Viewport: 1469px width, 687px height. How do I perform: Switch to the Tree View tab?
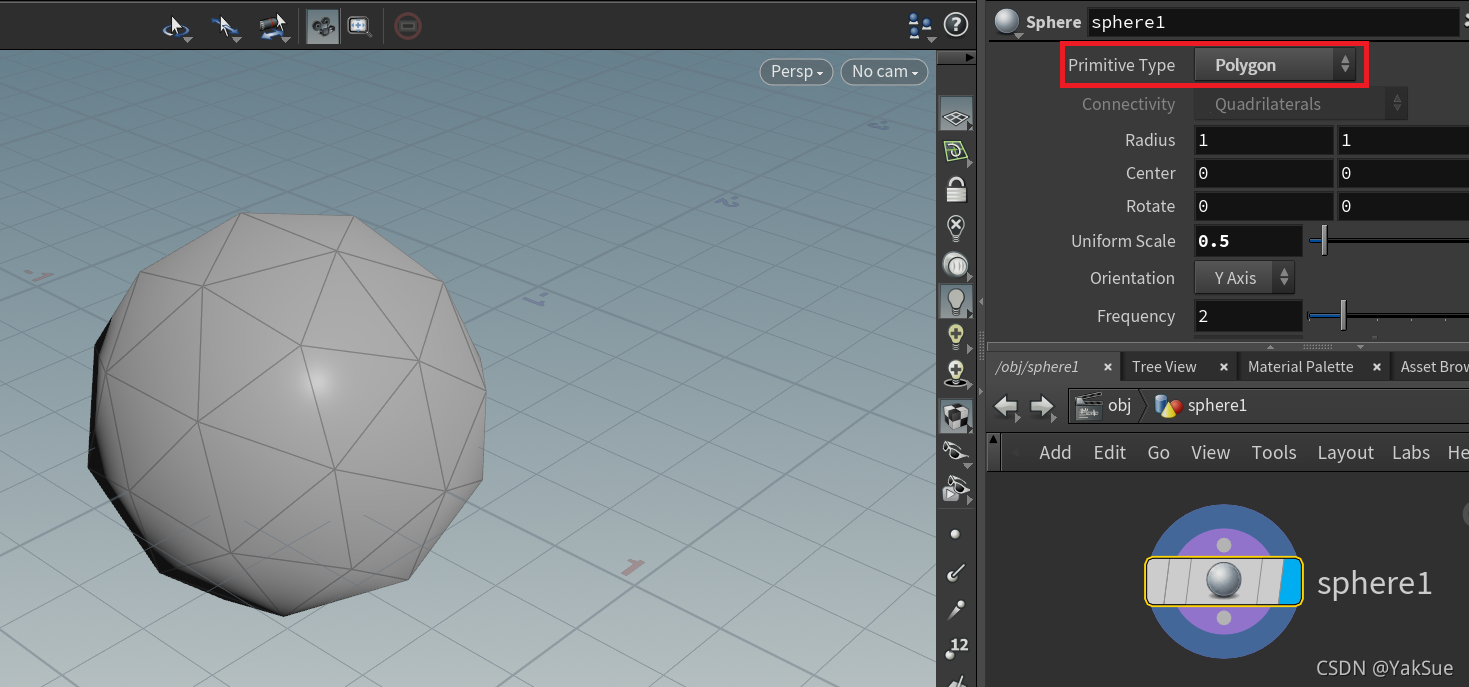[x=1164, y=367]
